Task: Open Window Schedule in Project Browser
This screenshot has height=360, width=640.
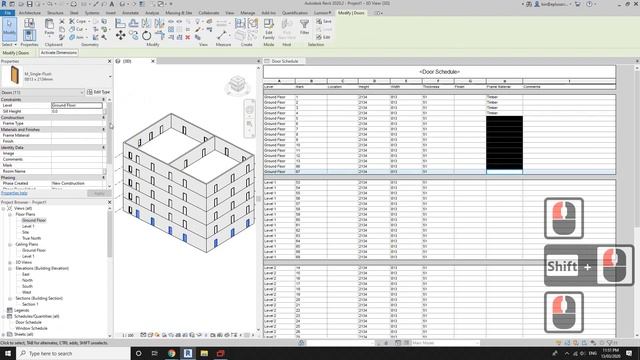Action: (31, 328)
